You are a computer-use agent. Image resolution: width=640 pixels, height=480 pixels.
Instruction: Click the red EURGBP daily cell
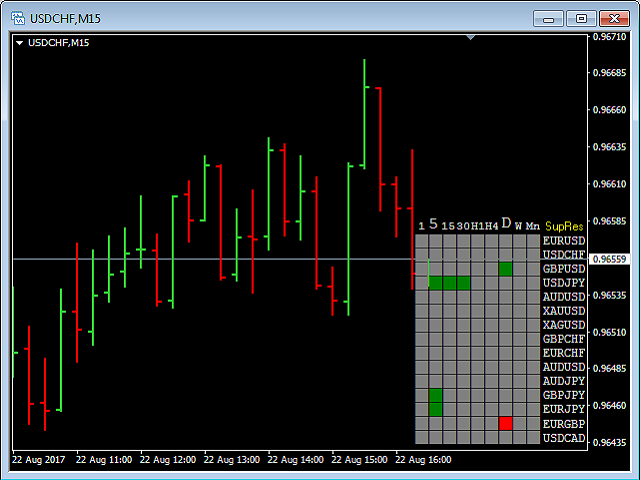point(505,424)
